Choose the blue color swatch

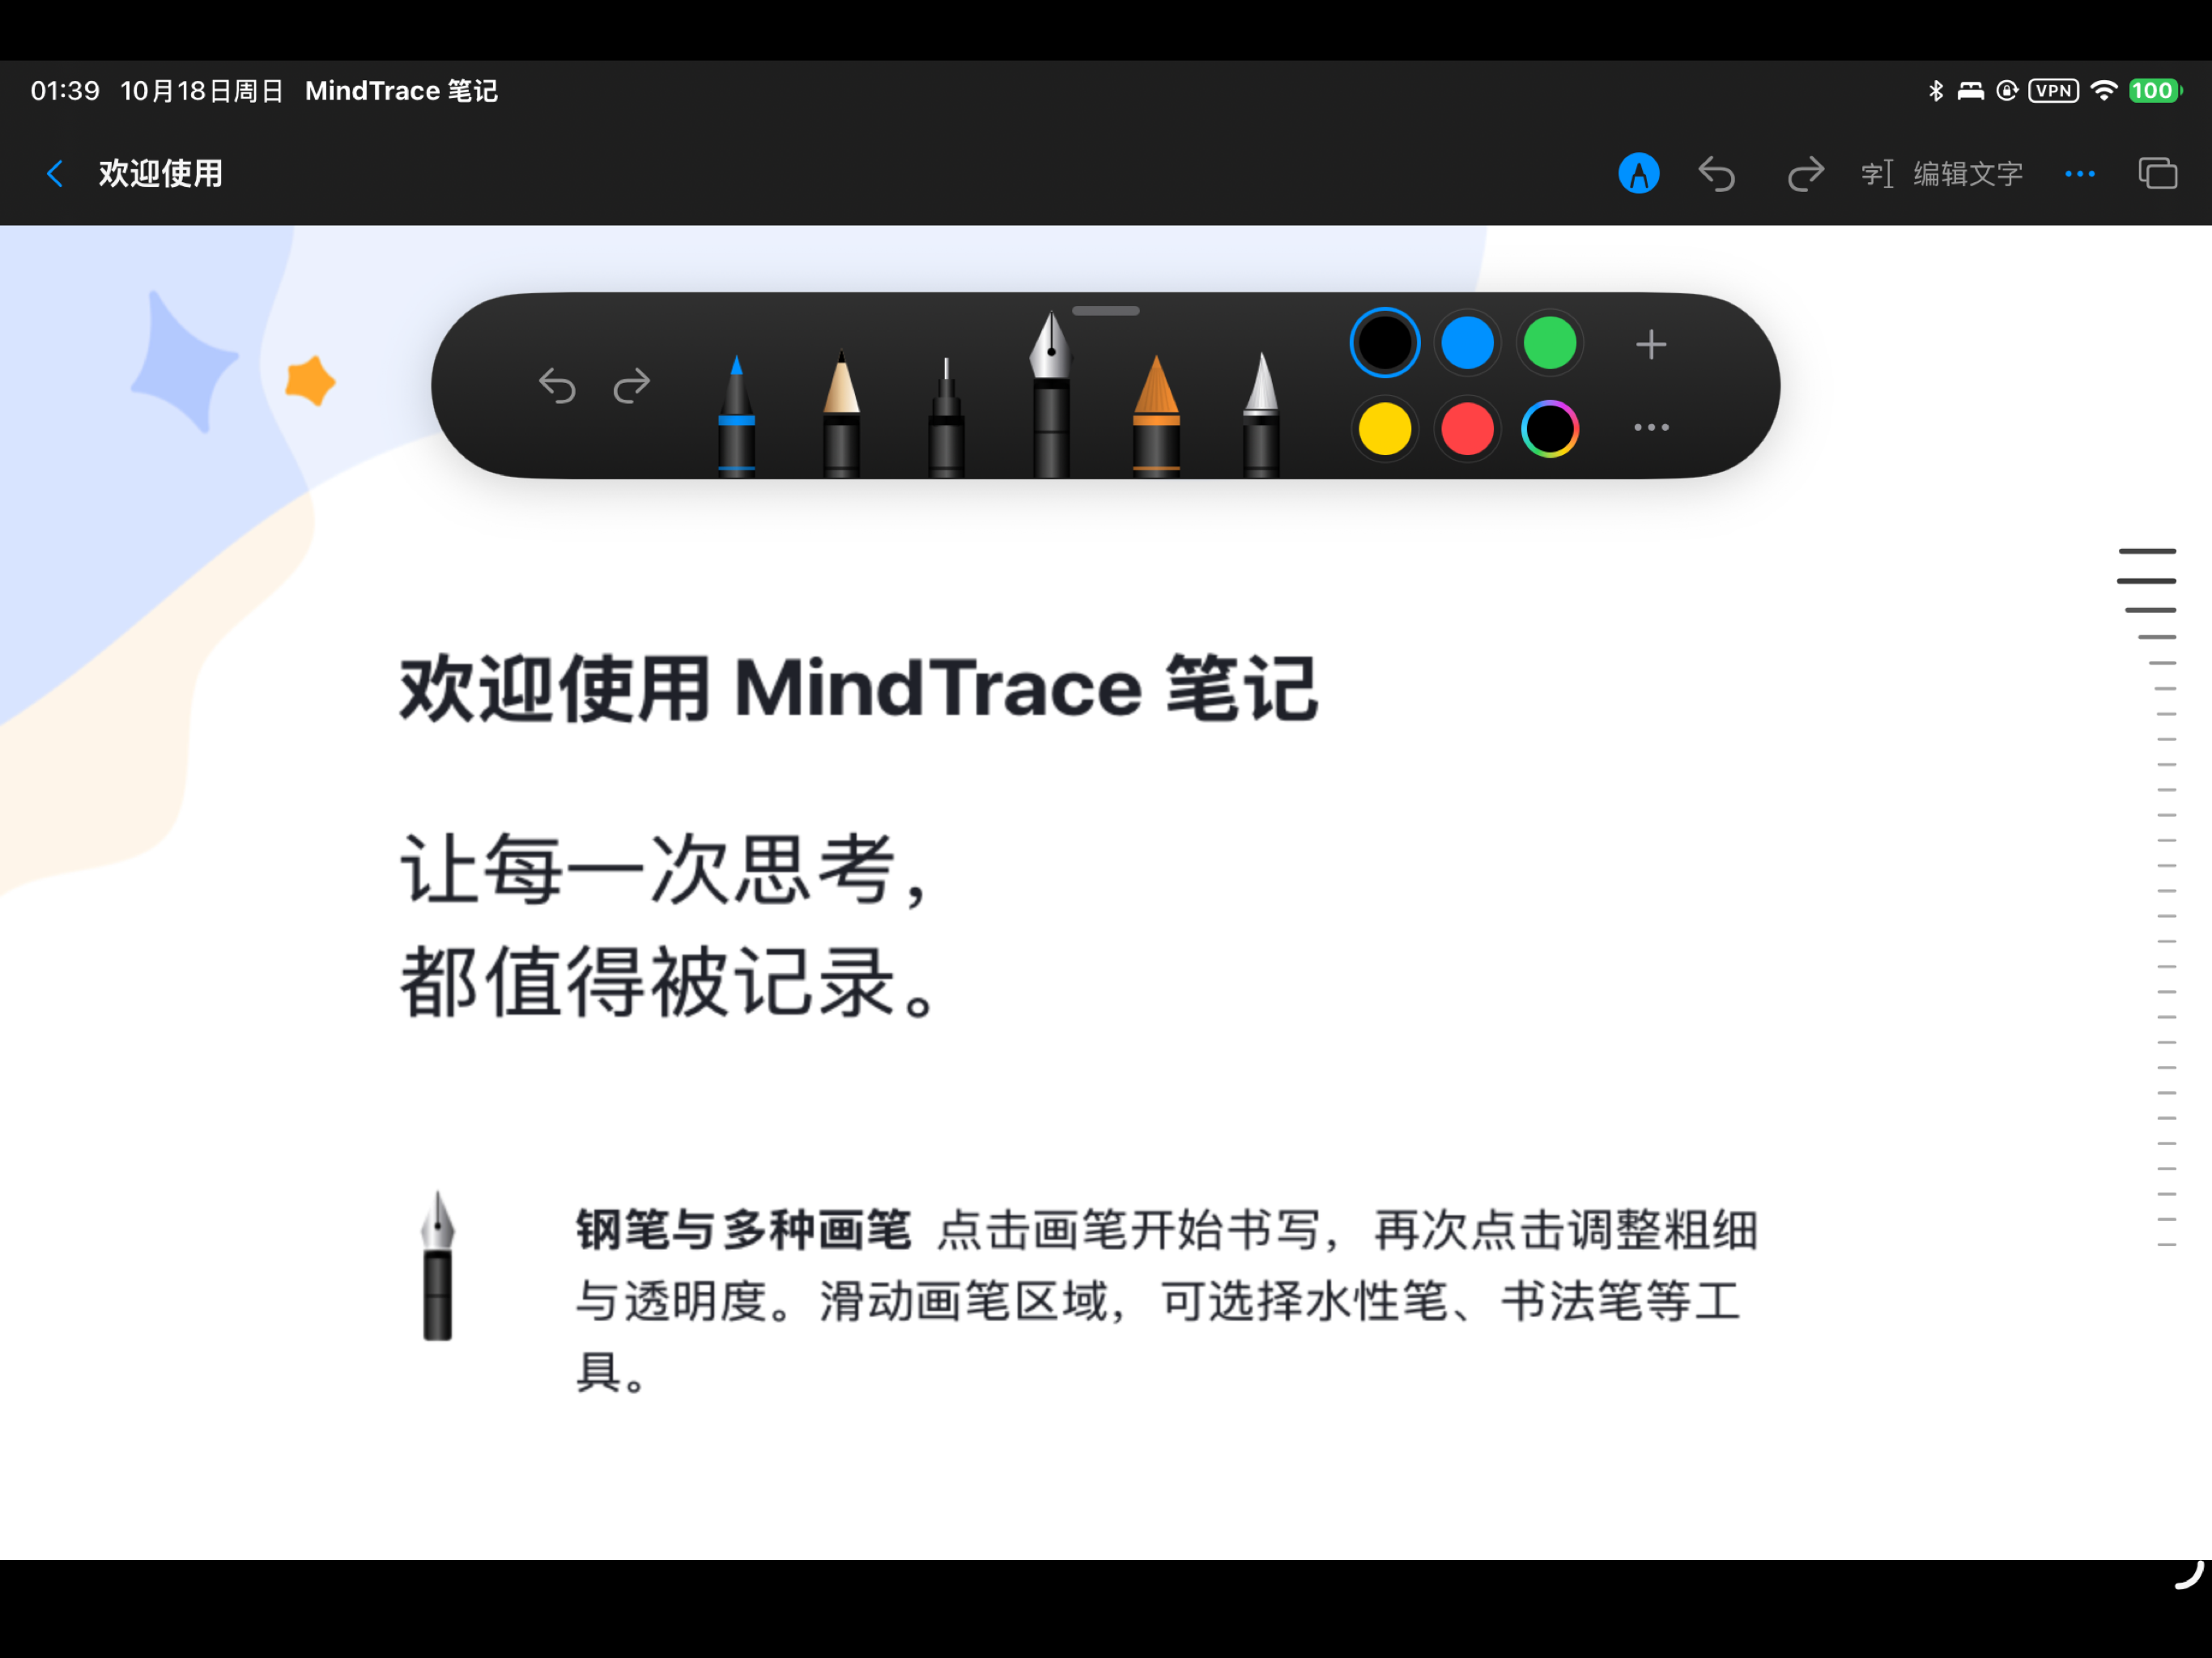click(x=1467, y=343)
